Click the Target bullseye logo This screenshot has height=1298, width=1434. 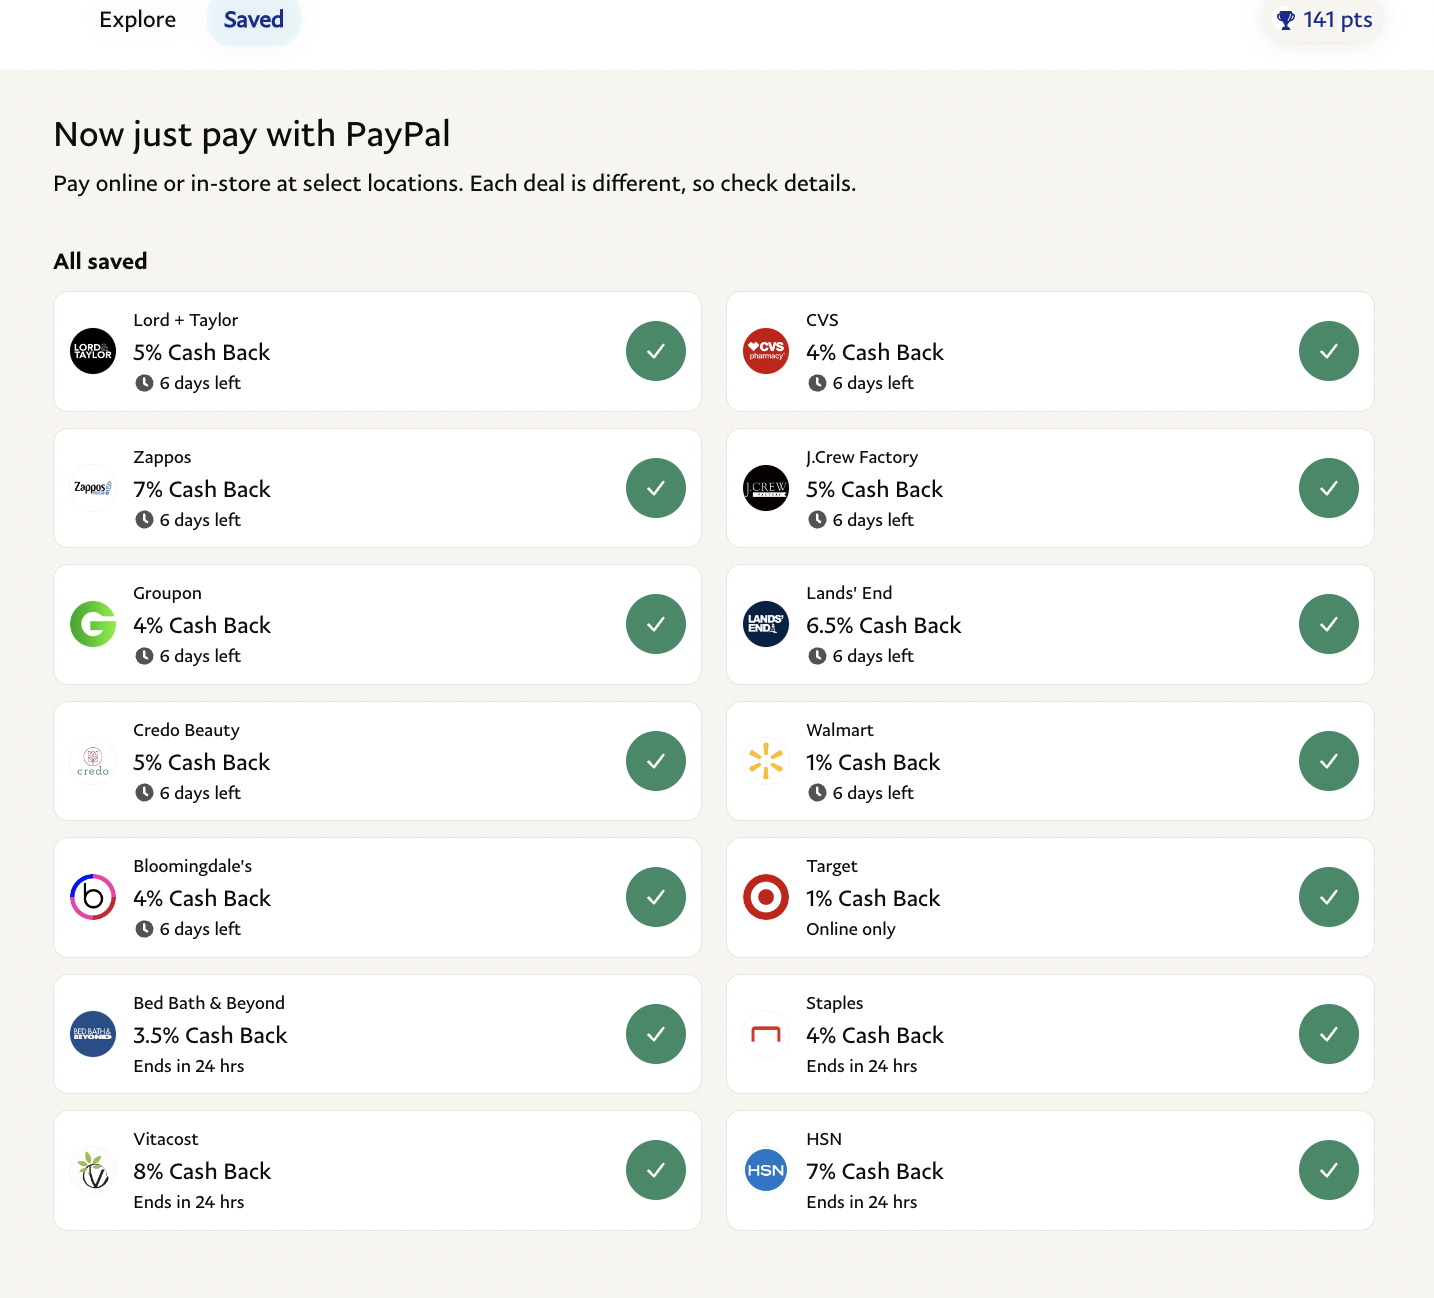pos(766,897)
